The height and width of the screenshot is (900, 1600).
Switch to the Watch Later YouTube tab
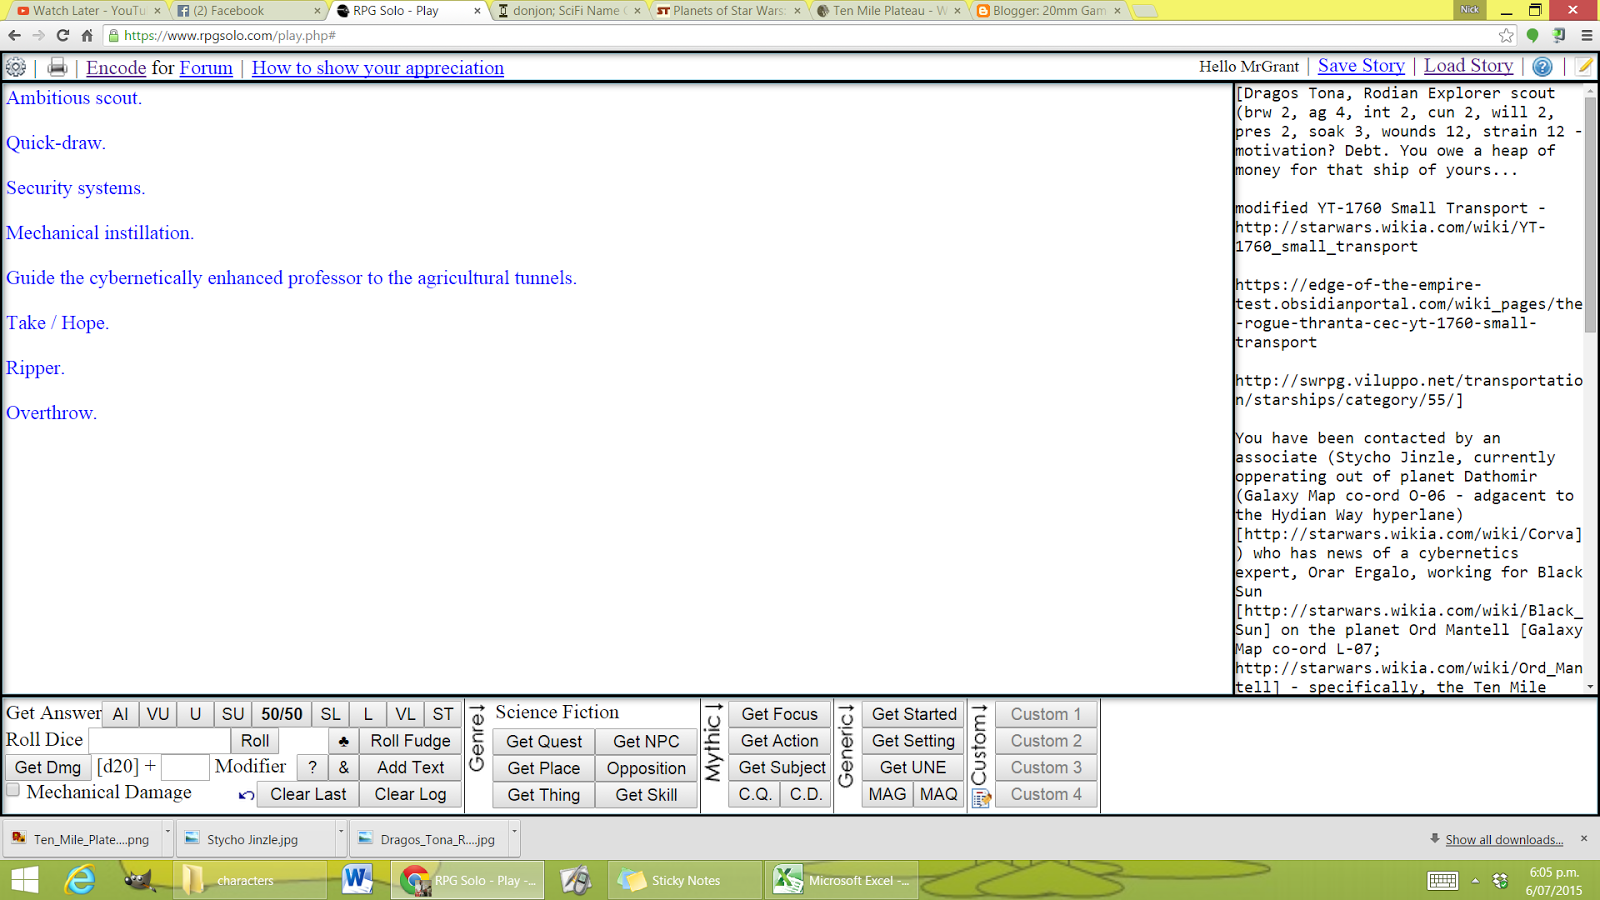pyautogui.click(x=88, y=11)
